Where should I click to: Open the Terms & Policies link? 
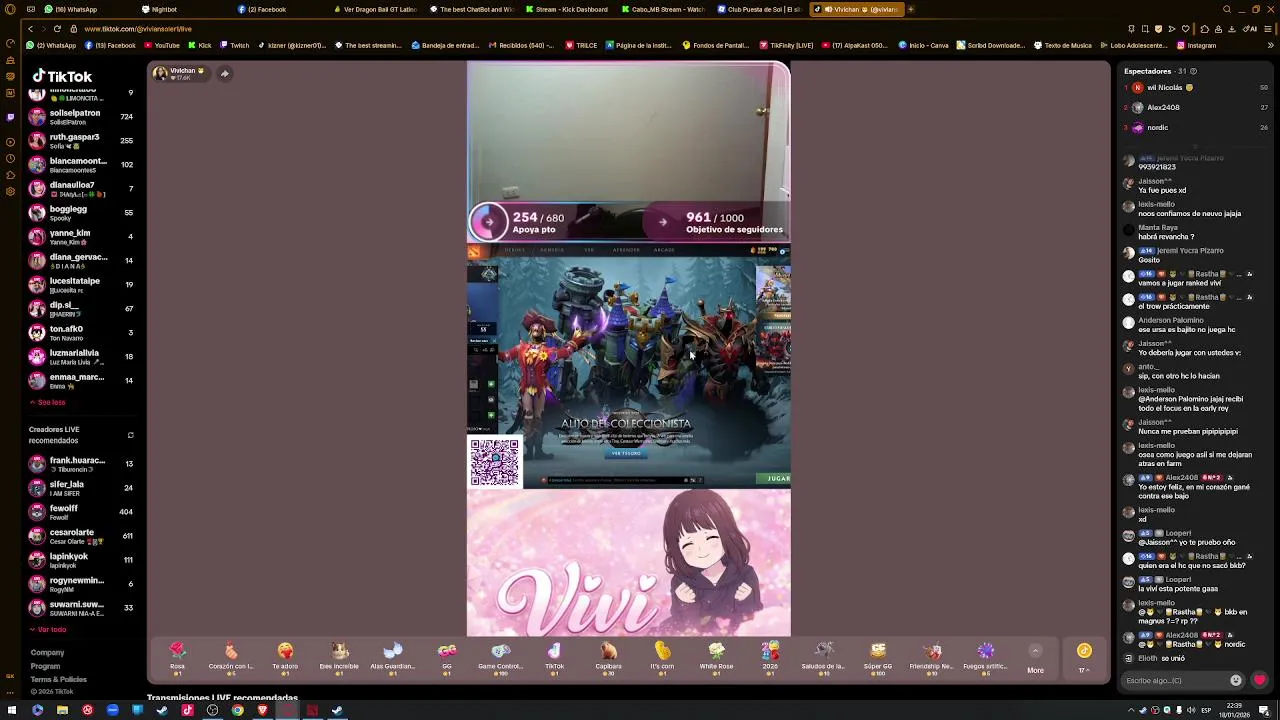click(58, 679)
